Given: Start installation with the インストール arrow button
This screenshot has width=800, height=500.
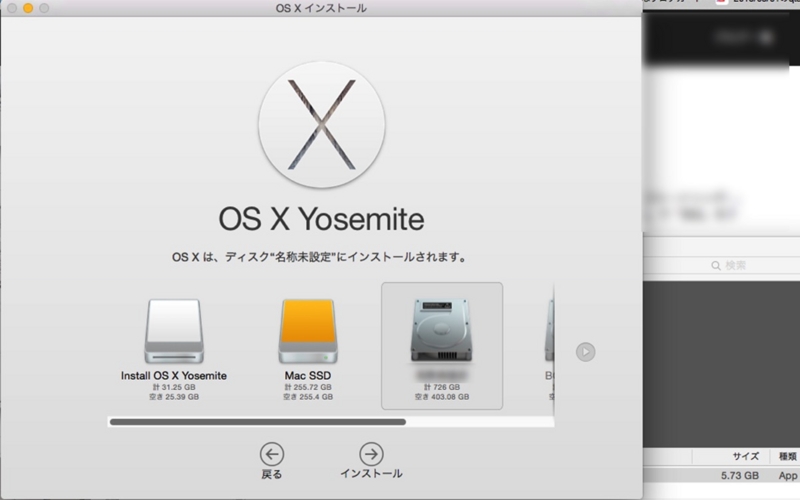Looking at the screenshot, I should pos(371,454).
